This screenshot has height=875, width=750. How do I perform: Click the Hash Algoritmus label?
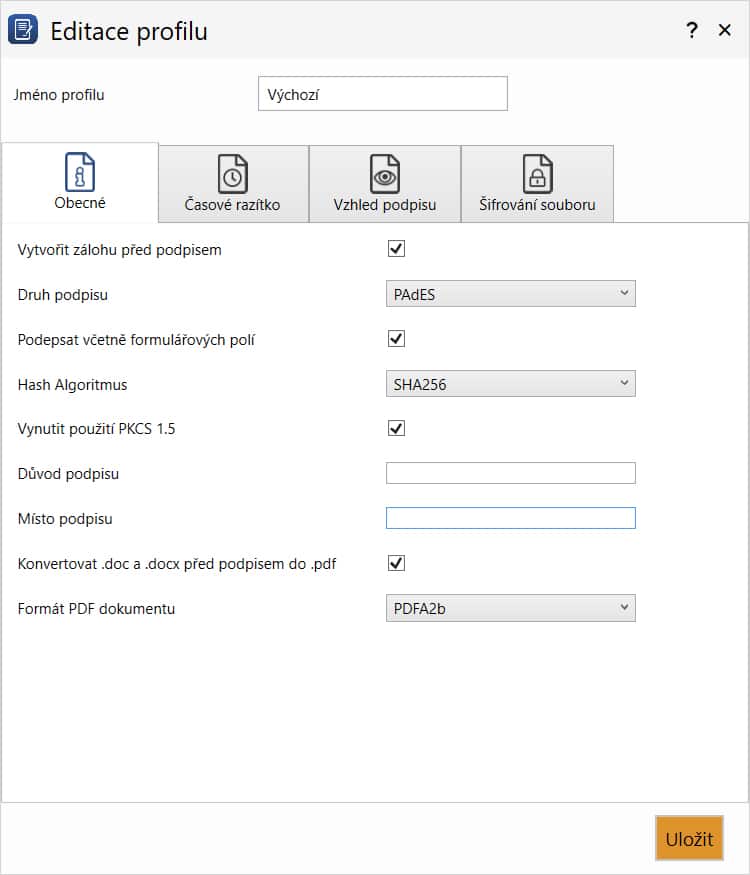coord(73,384)
